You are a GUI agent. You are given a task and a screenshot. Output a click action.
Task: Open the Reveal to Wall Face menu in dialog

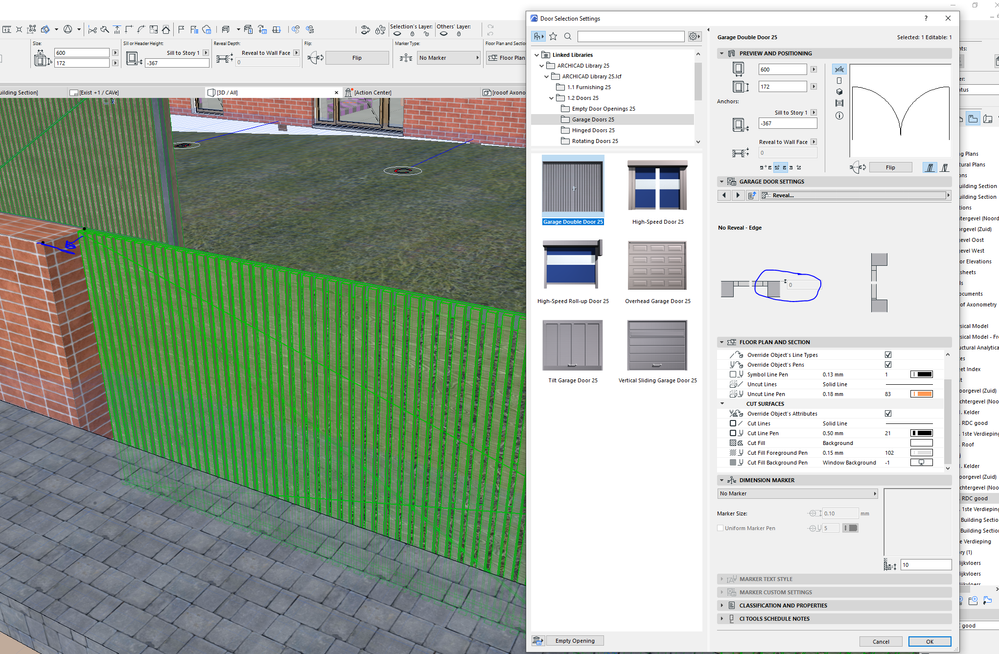[814, 142]
